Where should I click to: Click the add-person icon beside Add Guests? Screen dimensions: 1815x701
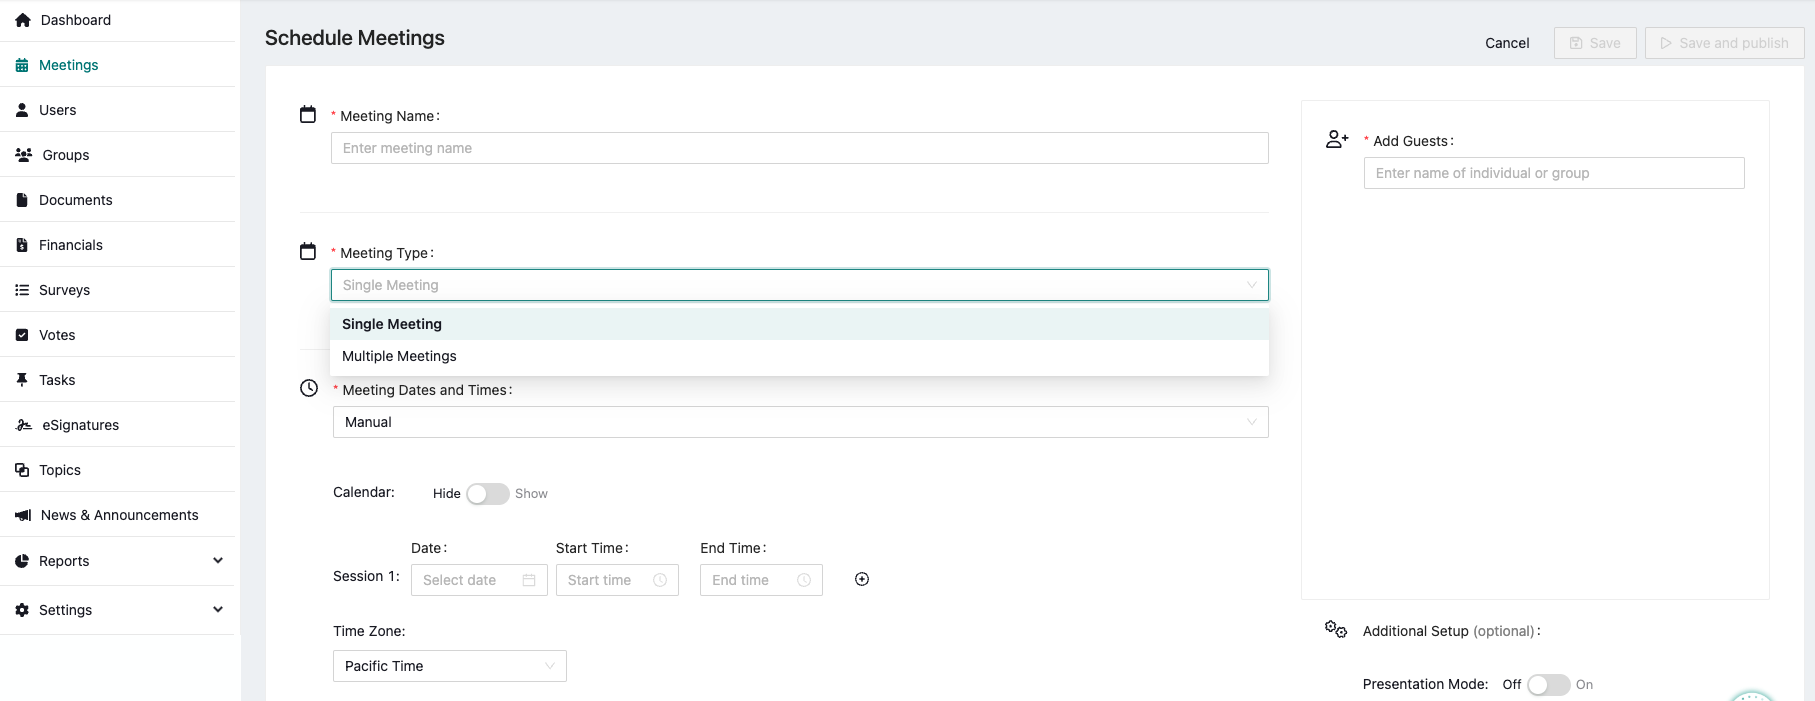point(1337,139)
